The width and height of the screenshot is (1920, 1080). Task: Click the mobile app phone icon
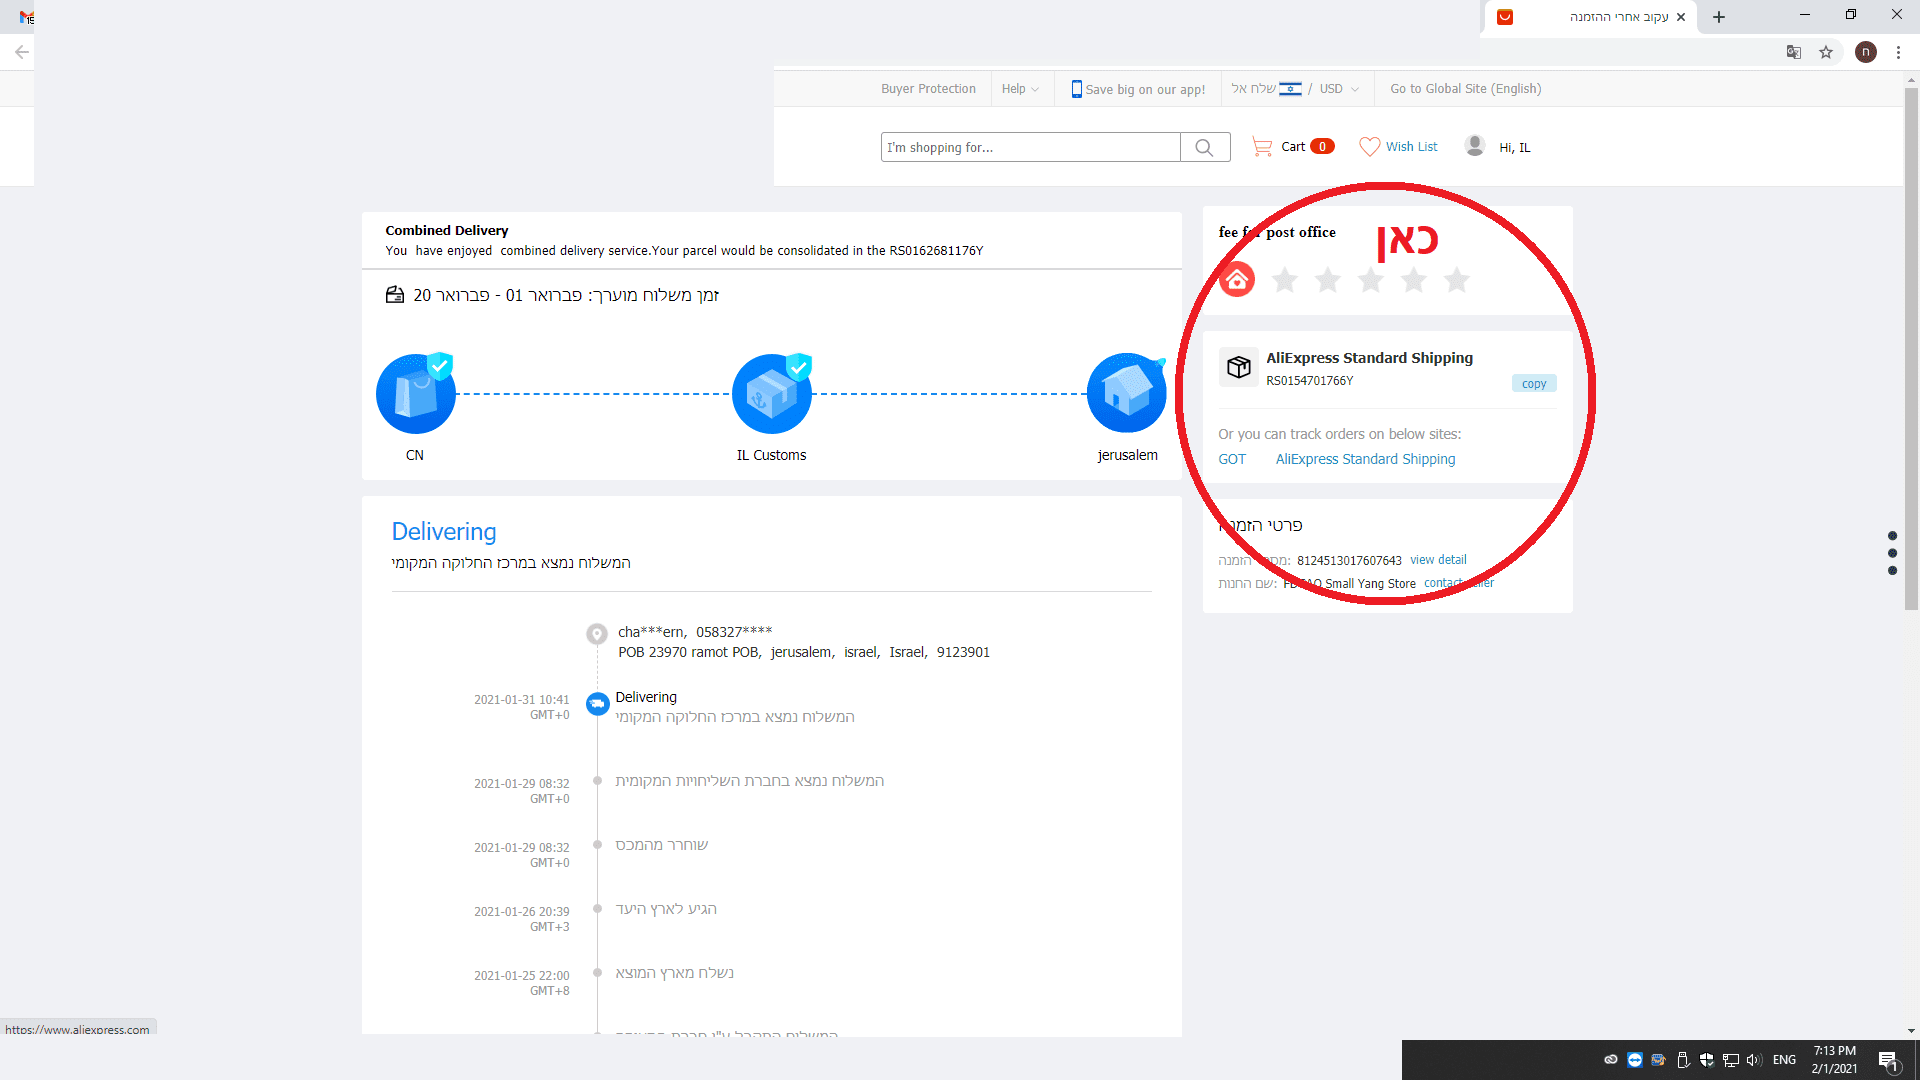coord(1076,89)
